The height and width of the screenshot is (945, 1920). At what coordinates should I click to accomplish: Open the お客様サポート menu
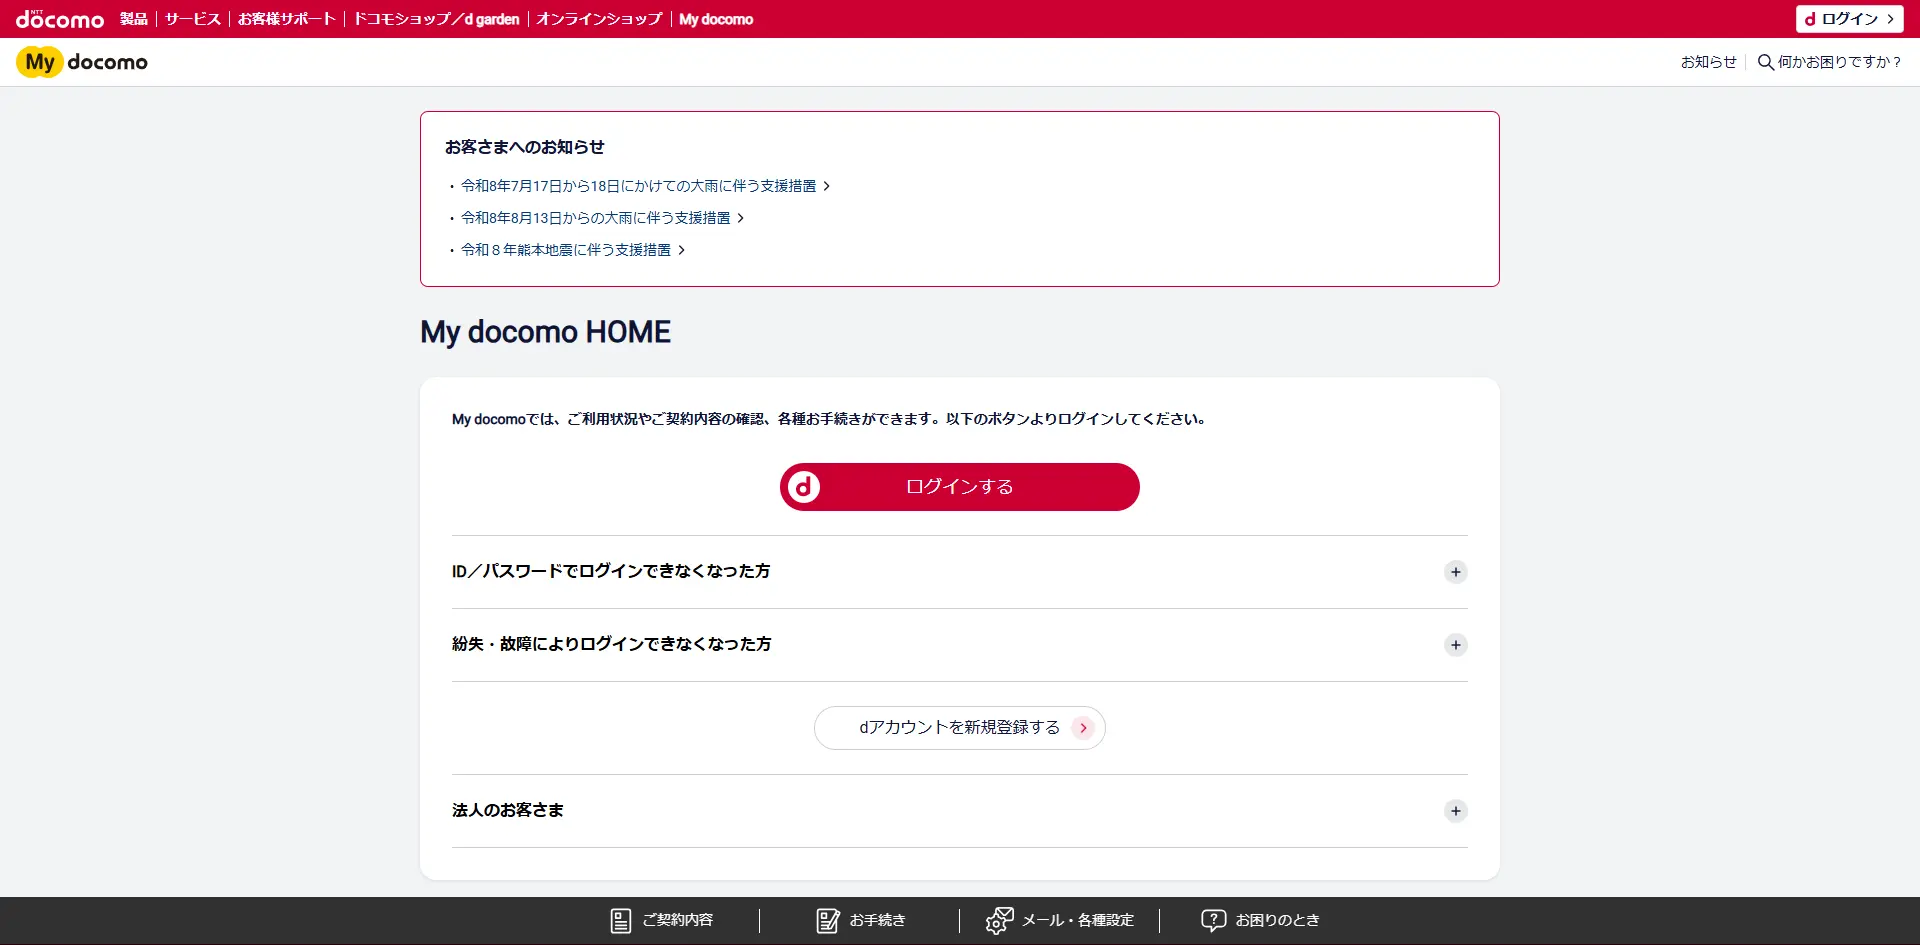(287, 19)
